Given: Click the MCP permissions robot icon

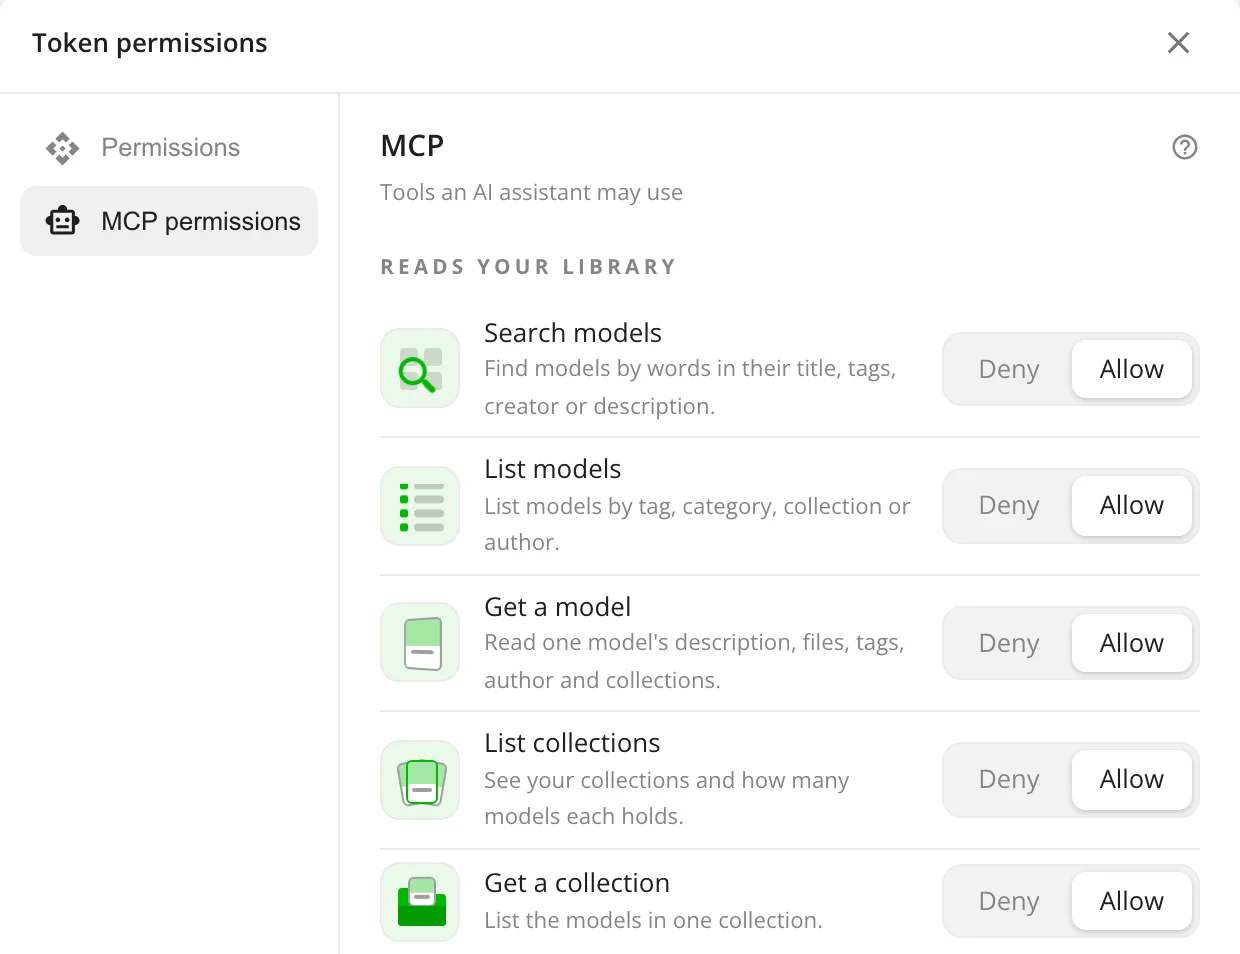Looking at the screenshot, I should click(x=62, y=221).
